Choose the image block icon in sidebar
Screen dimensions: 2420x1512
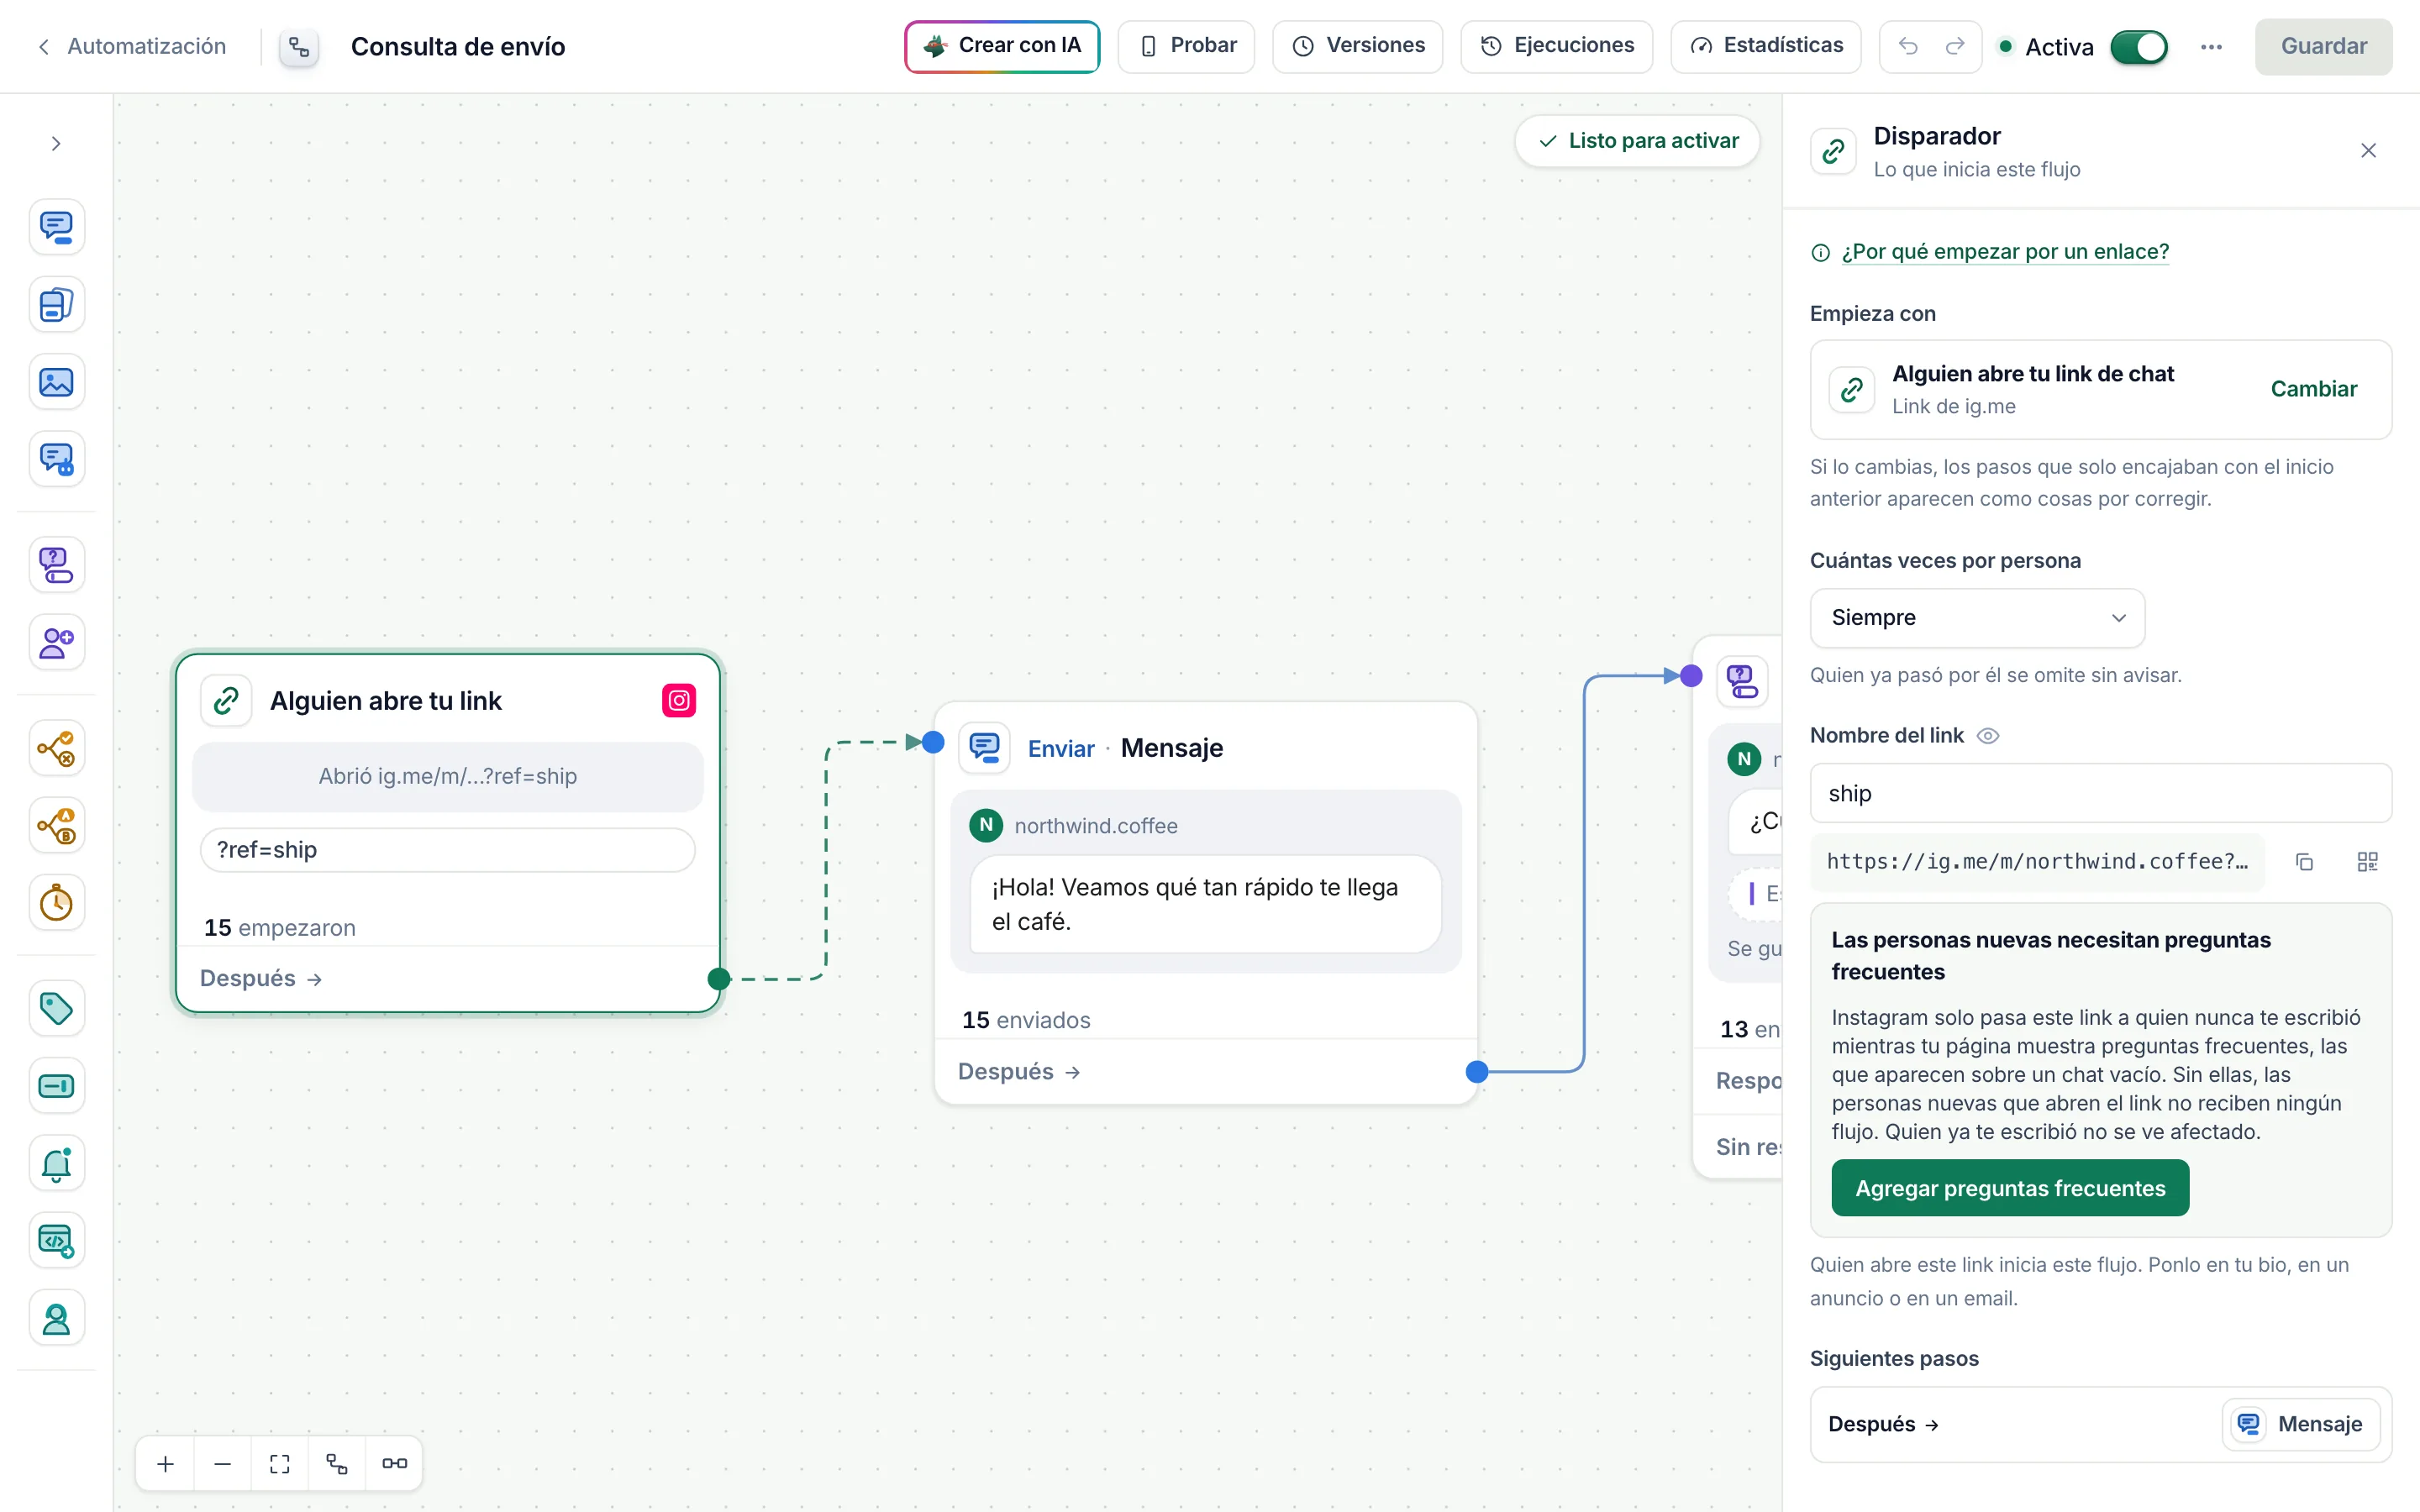point(56,382)
